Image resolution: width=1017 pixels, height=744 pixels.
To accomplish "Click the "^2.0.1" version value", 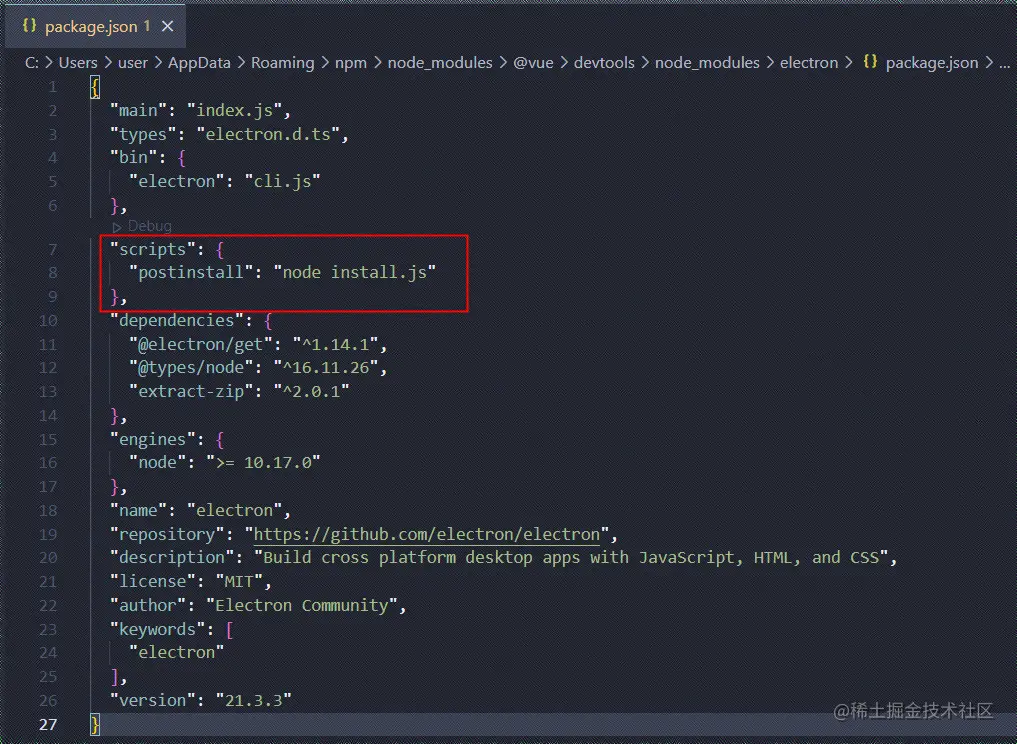I will point(311,392).
